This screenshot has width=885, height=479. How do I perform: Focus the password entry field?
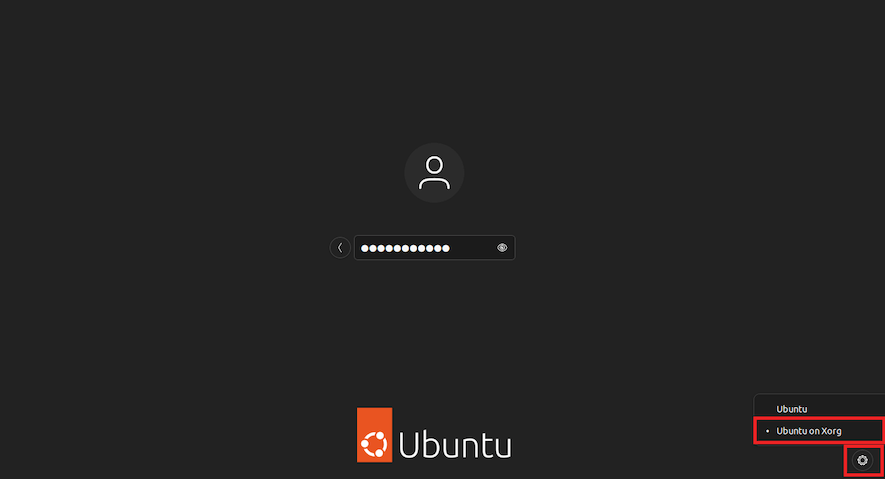[434, 248]
